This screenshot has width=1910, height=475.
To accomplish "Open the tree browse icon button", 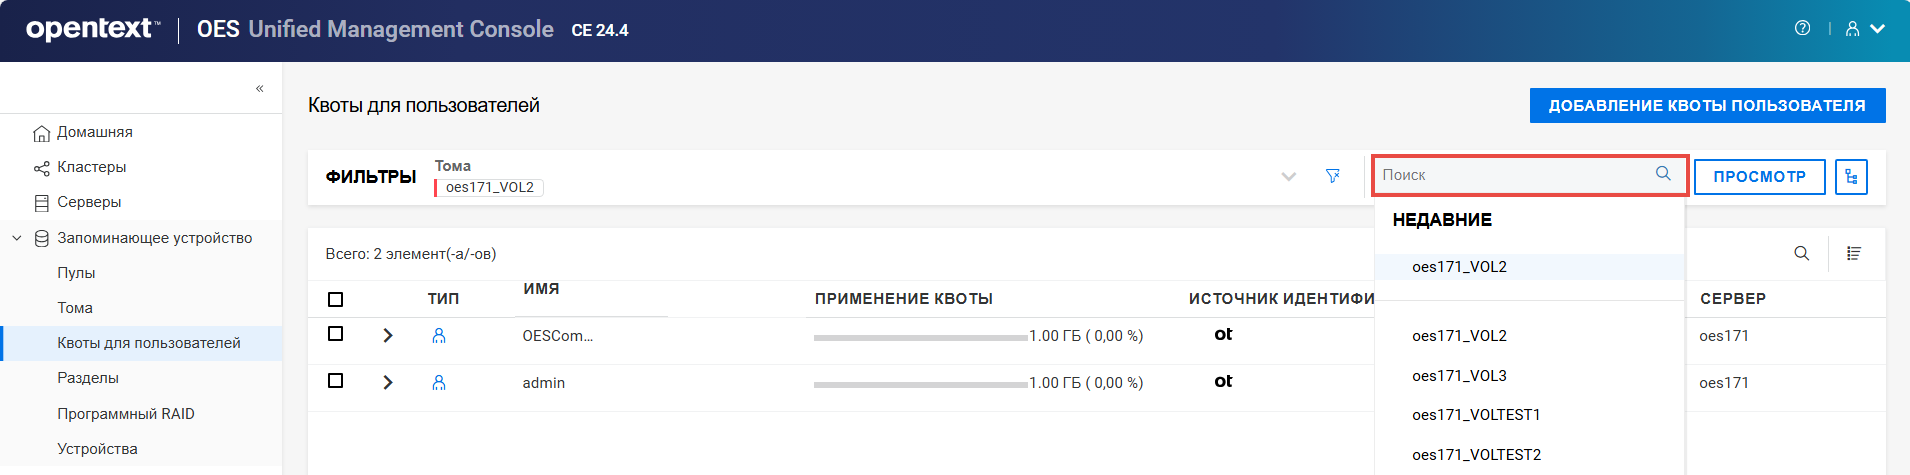I will click(1851, 177).
